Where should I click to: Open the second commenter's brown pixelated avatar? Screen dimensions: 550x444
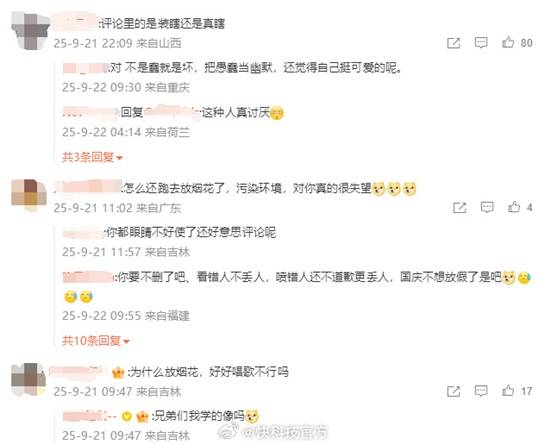pos(29,195)
